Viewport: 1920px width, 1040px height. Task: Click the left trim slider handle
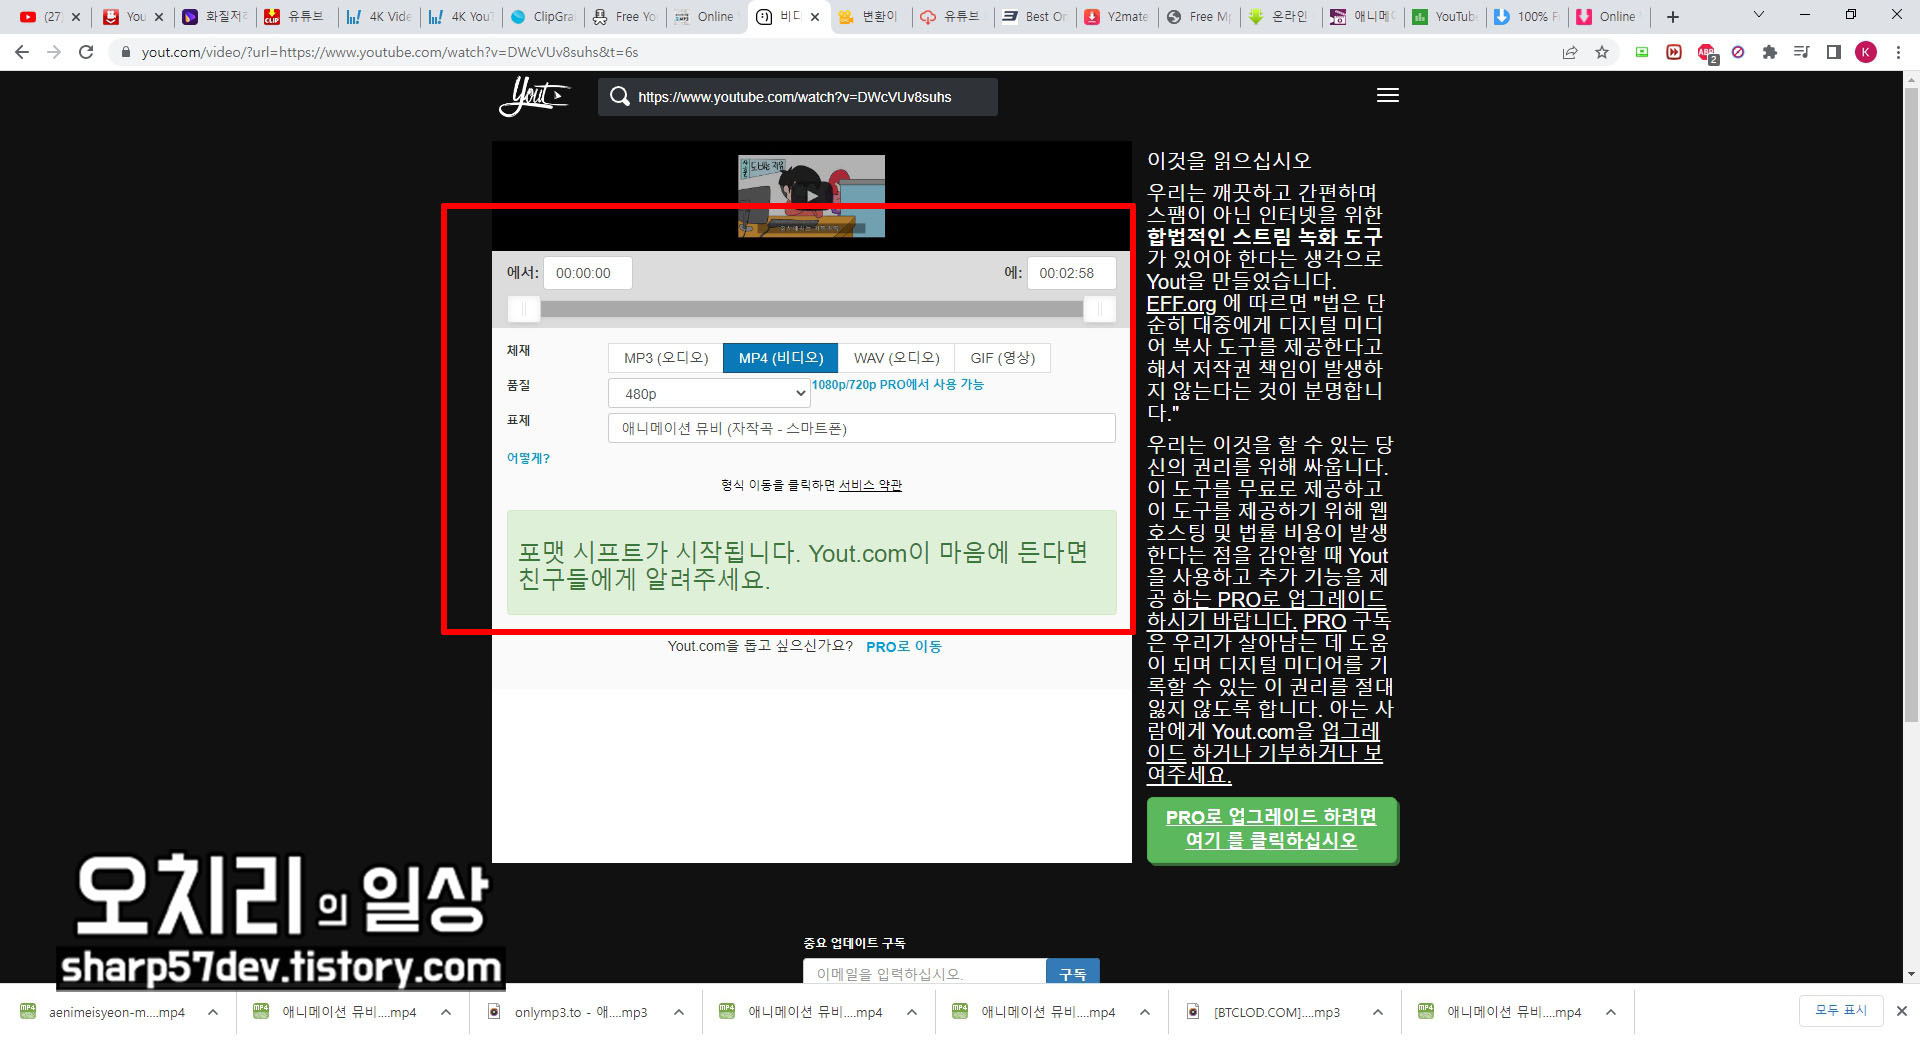524,309
